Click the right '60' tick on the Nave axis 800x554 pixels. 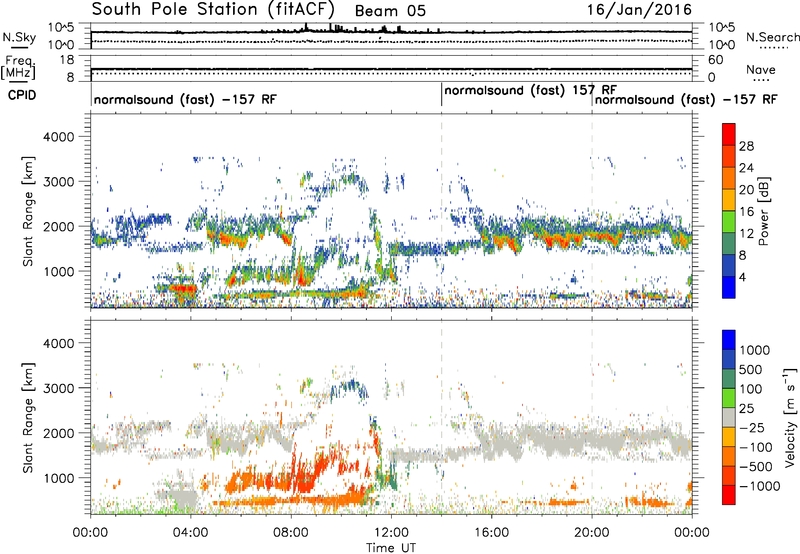[716, 60]
